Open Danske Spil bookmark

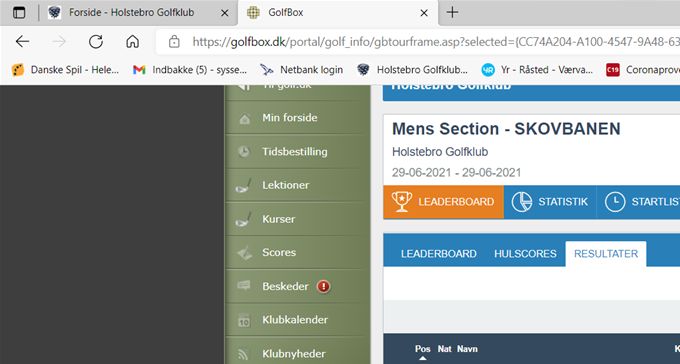tap(65, 69)
